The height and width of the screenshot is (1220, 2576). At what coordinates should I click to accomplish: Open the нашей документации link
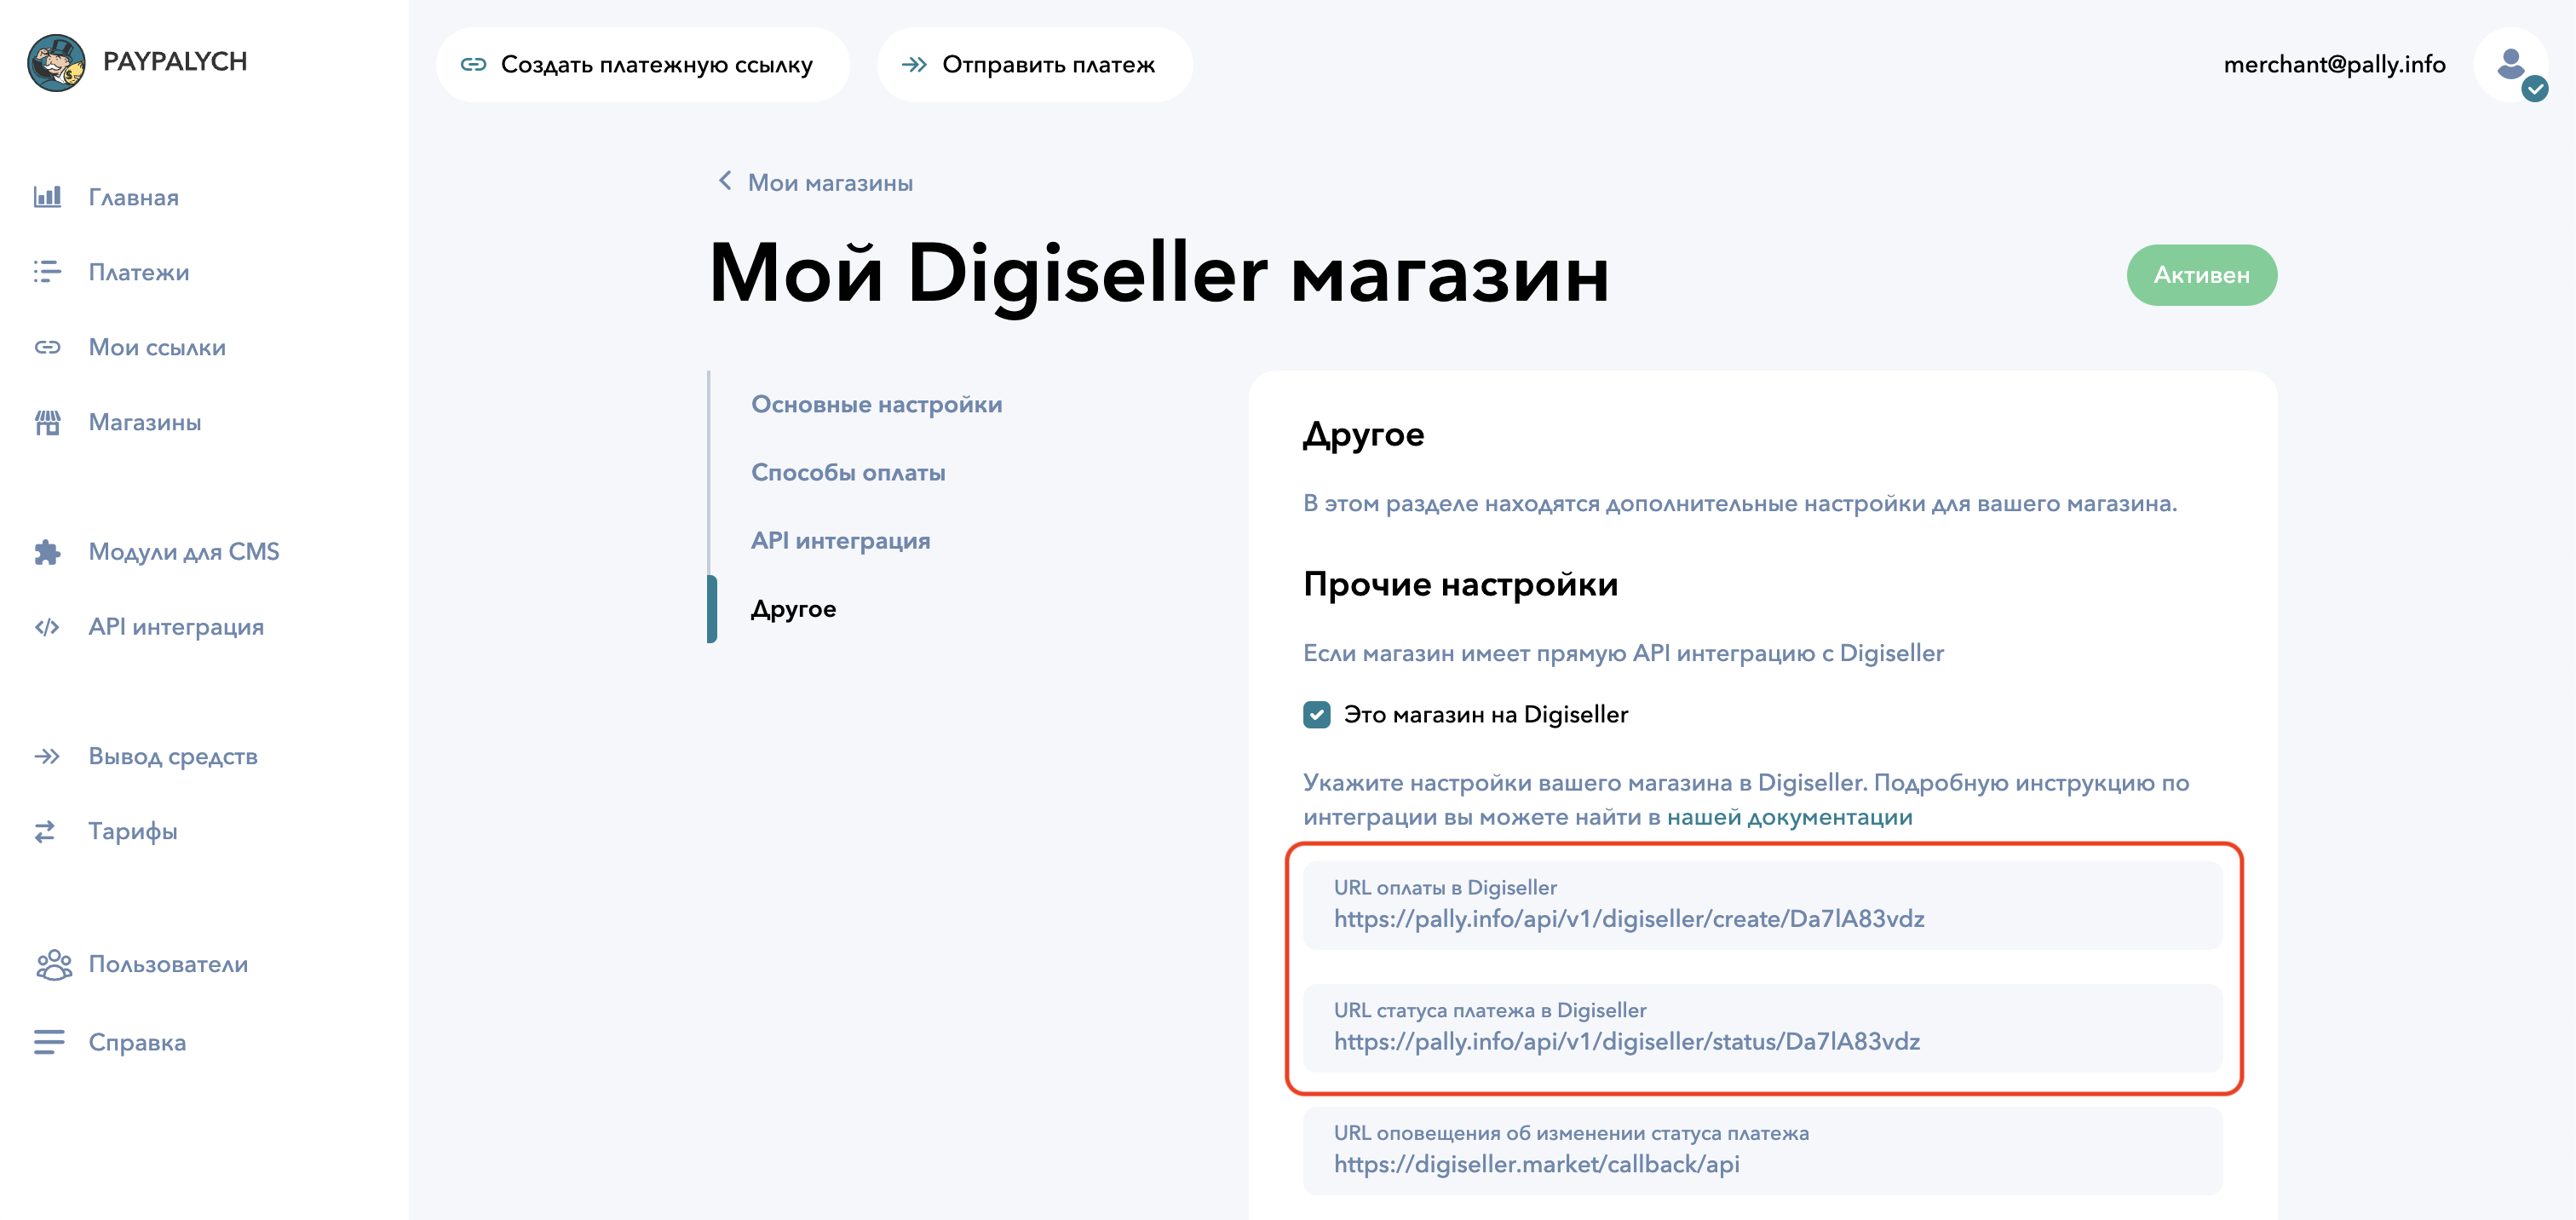(x=1789, y=817)
